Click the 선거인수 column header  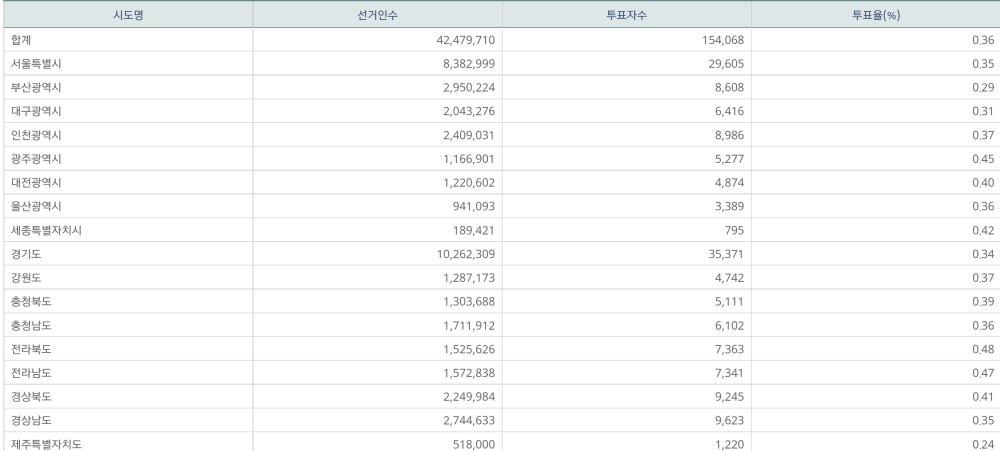pyautogui.click(x=376, y=14)
